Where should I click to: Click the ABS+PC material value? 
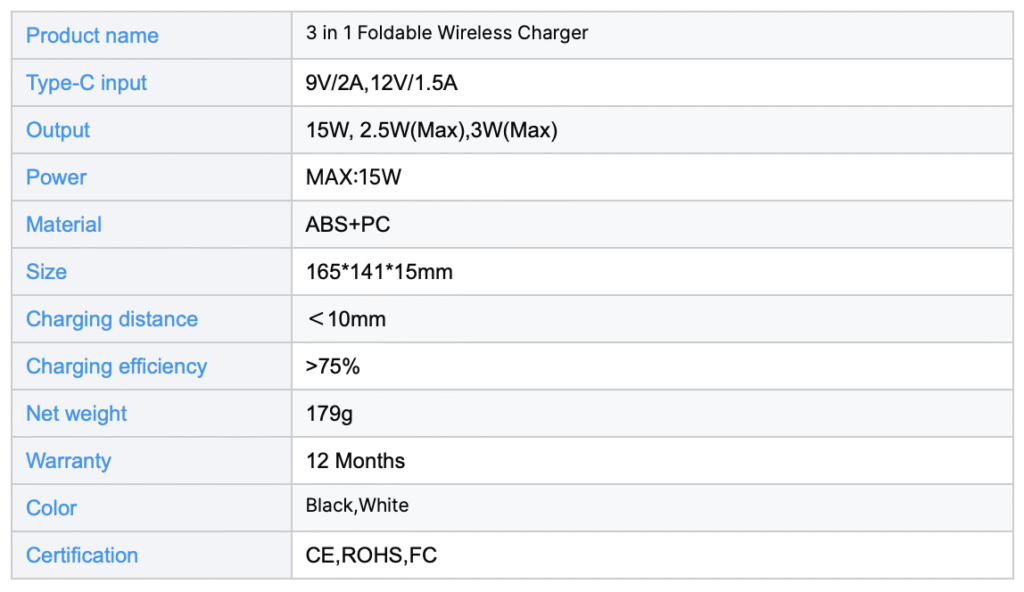coord(347,225)
